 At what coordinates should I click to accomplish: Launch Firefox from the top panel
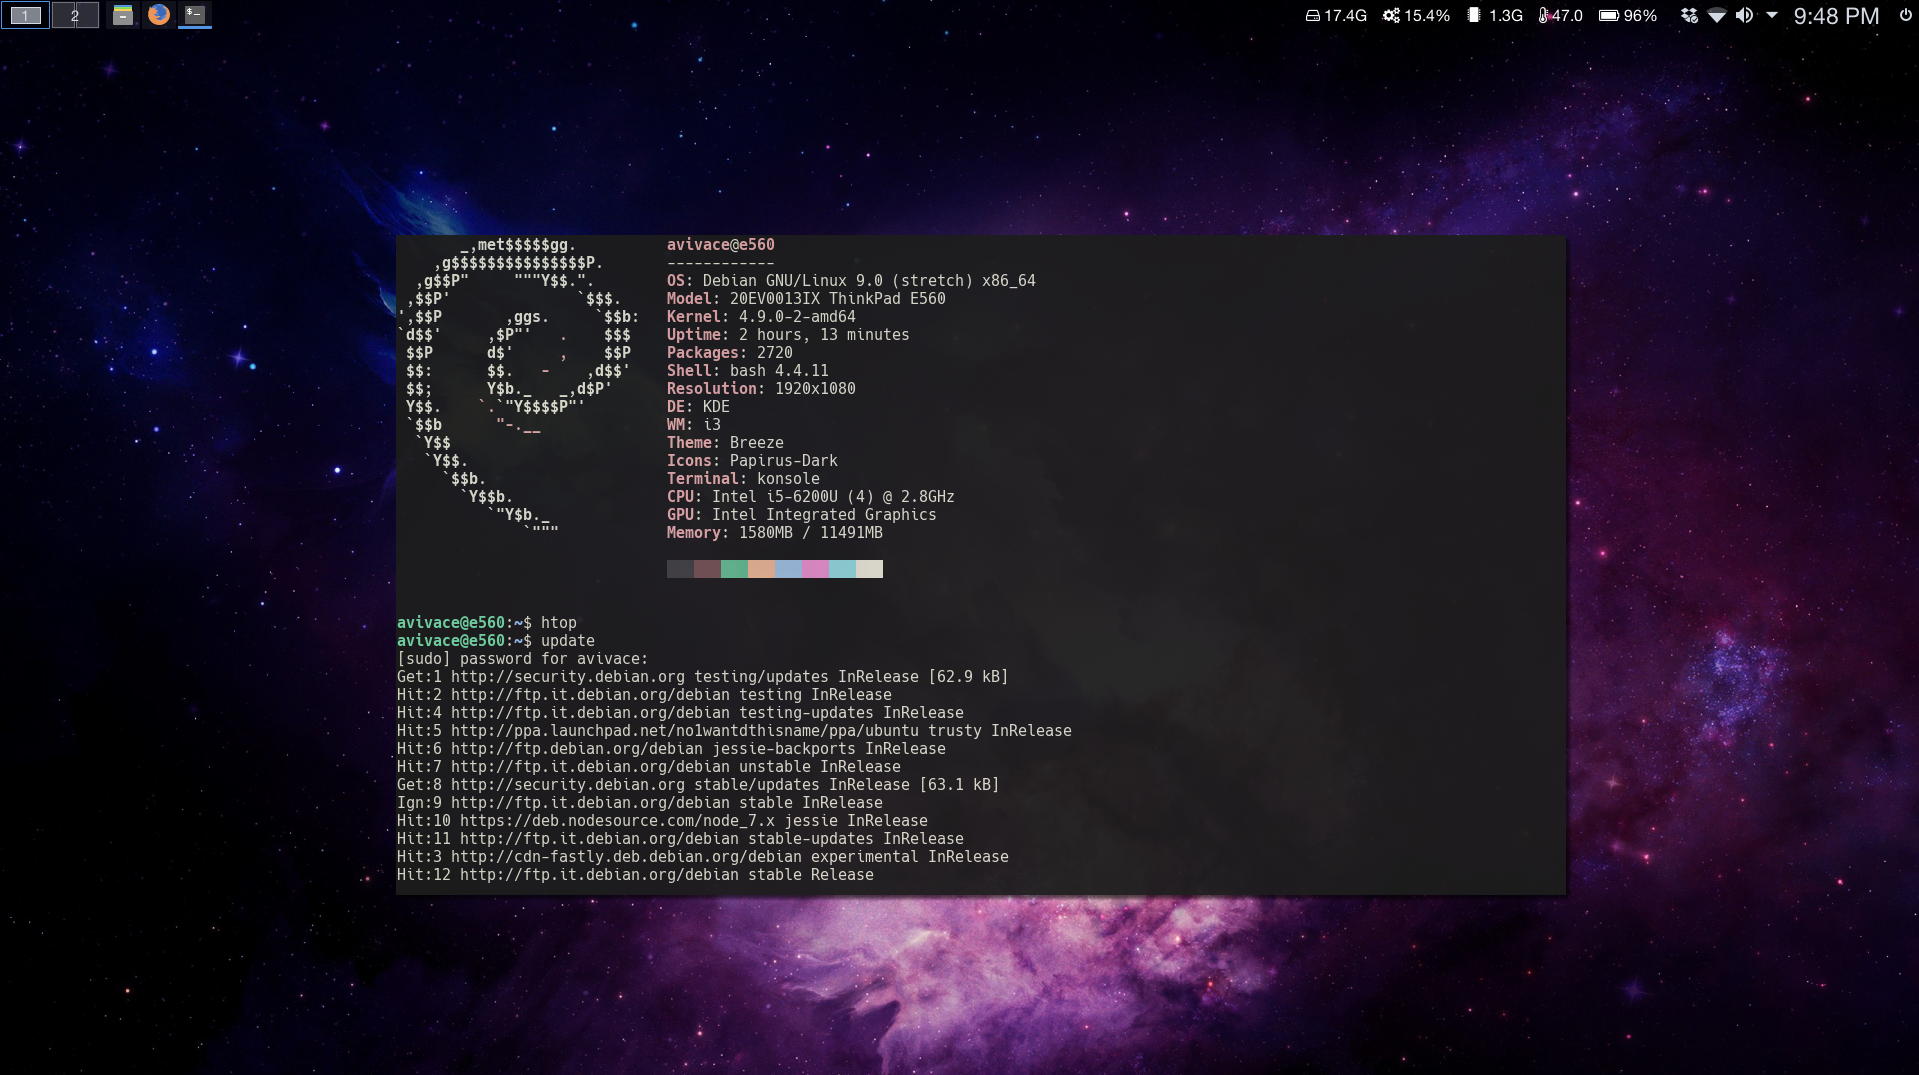tap(158, 15)
